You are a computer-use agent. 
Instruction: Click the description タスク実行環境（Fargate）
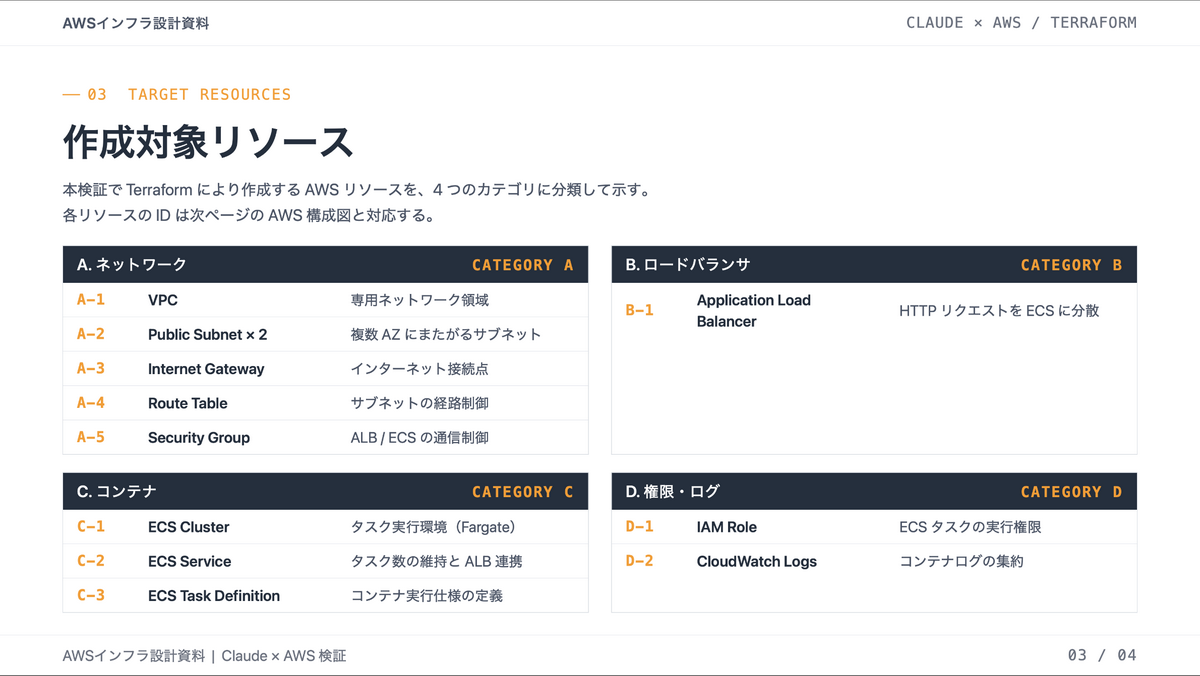click(433, 527)
